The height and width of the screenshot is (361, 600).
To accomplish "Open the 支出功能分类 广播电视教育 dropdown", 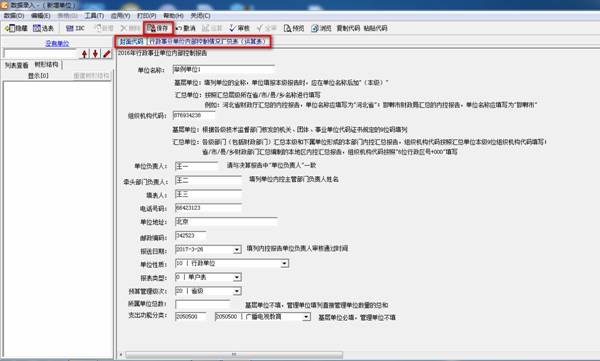I will [306, 317].
